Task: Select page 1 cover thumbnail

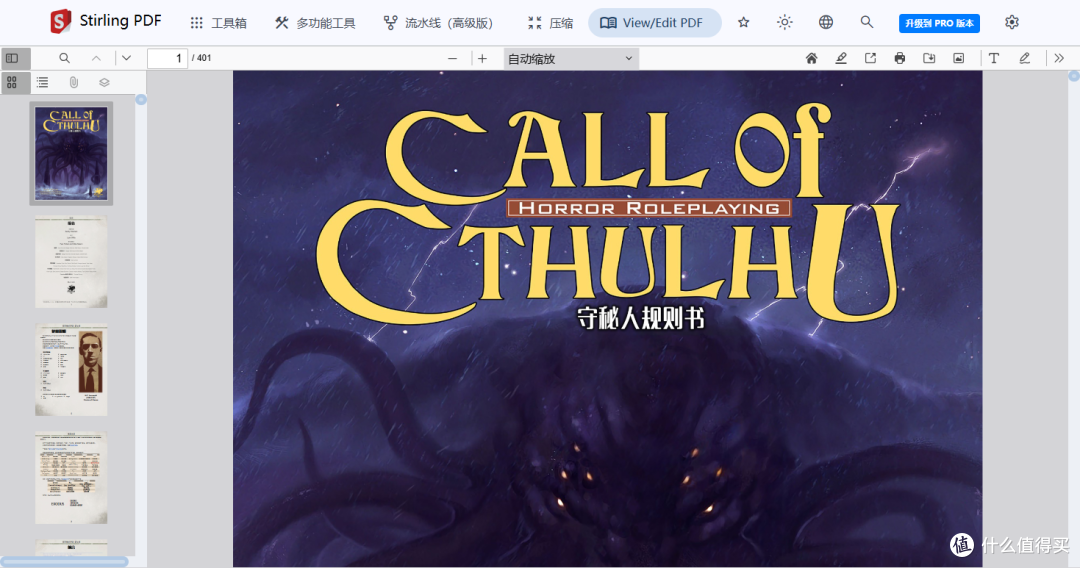Action: (71, 154)
